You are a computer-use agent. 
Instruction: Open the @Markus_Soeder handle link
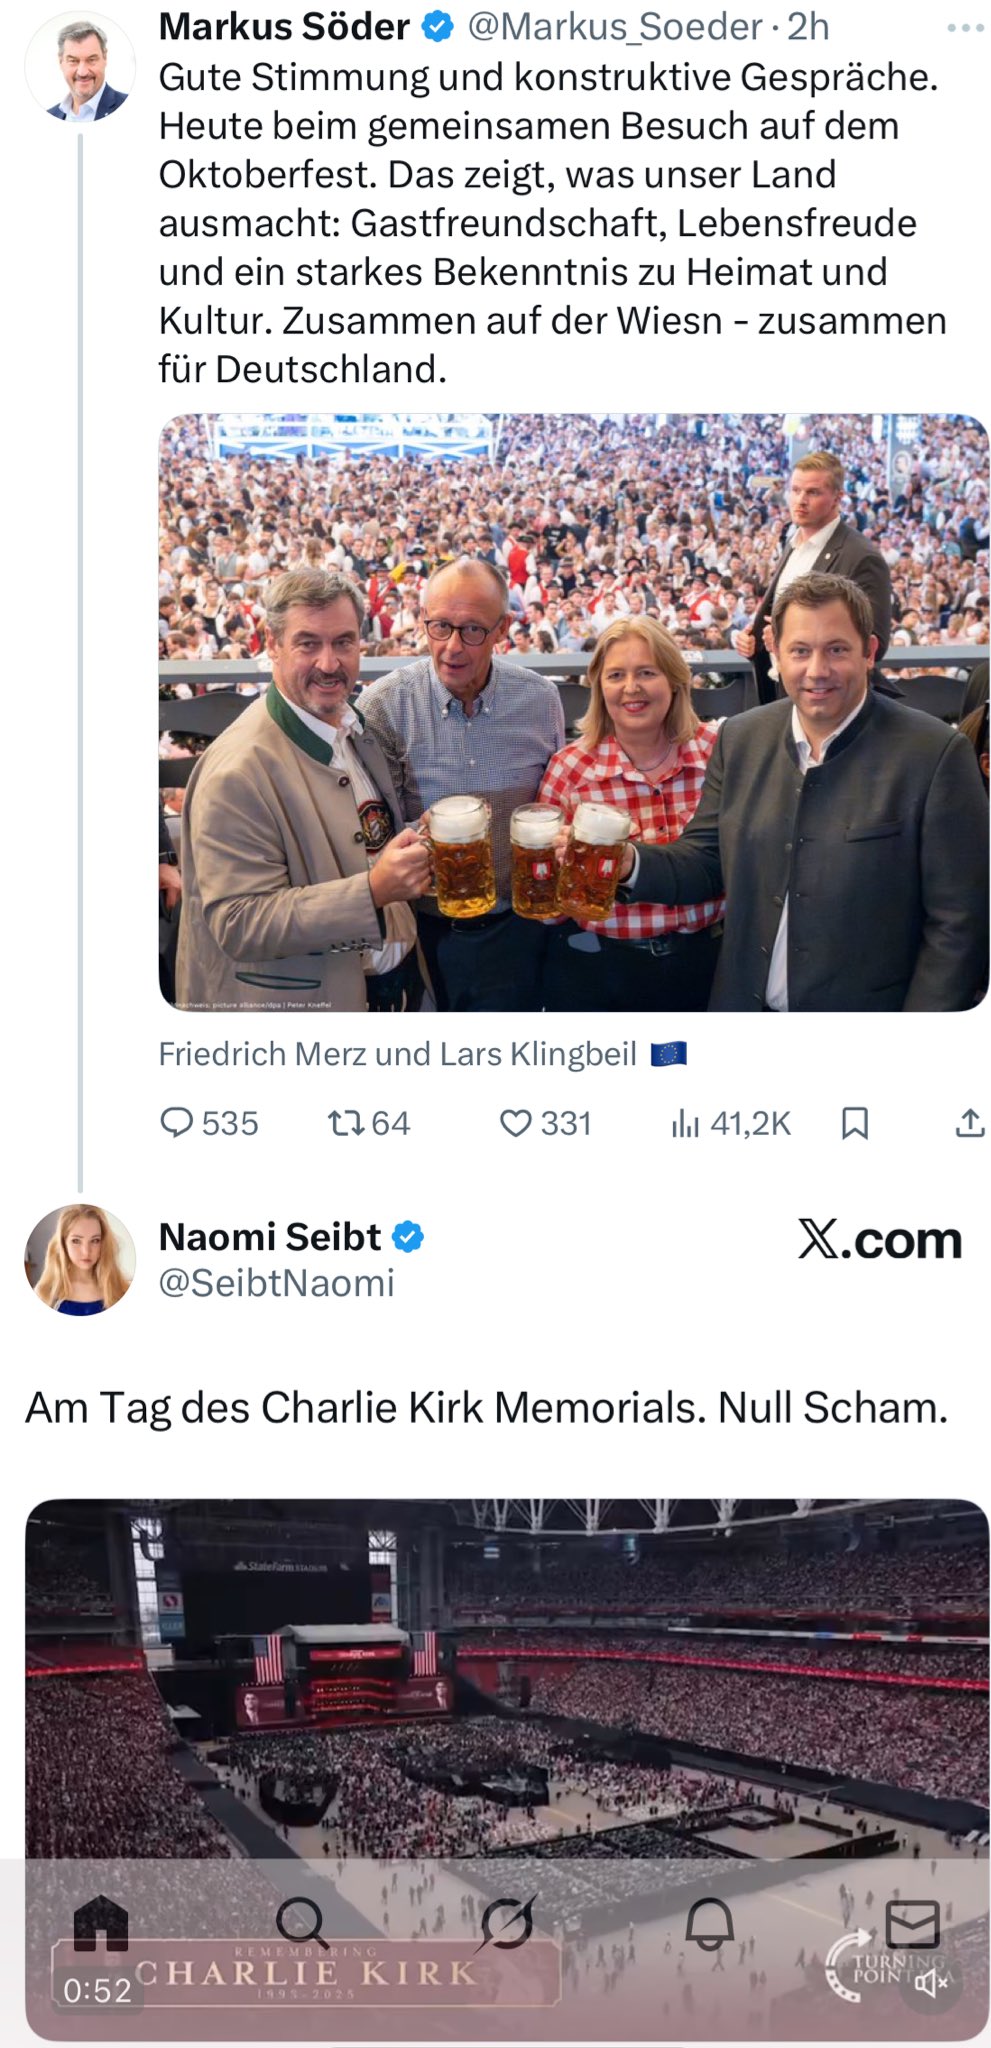coord(614,28)
